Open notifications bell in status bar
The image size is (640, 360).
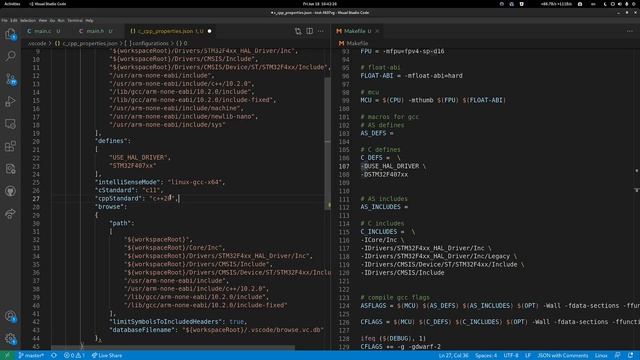pyautogui.click(x=631, y=356)
